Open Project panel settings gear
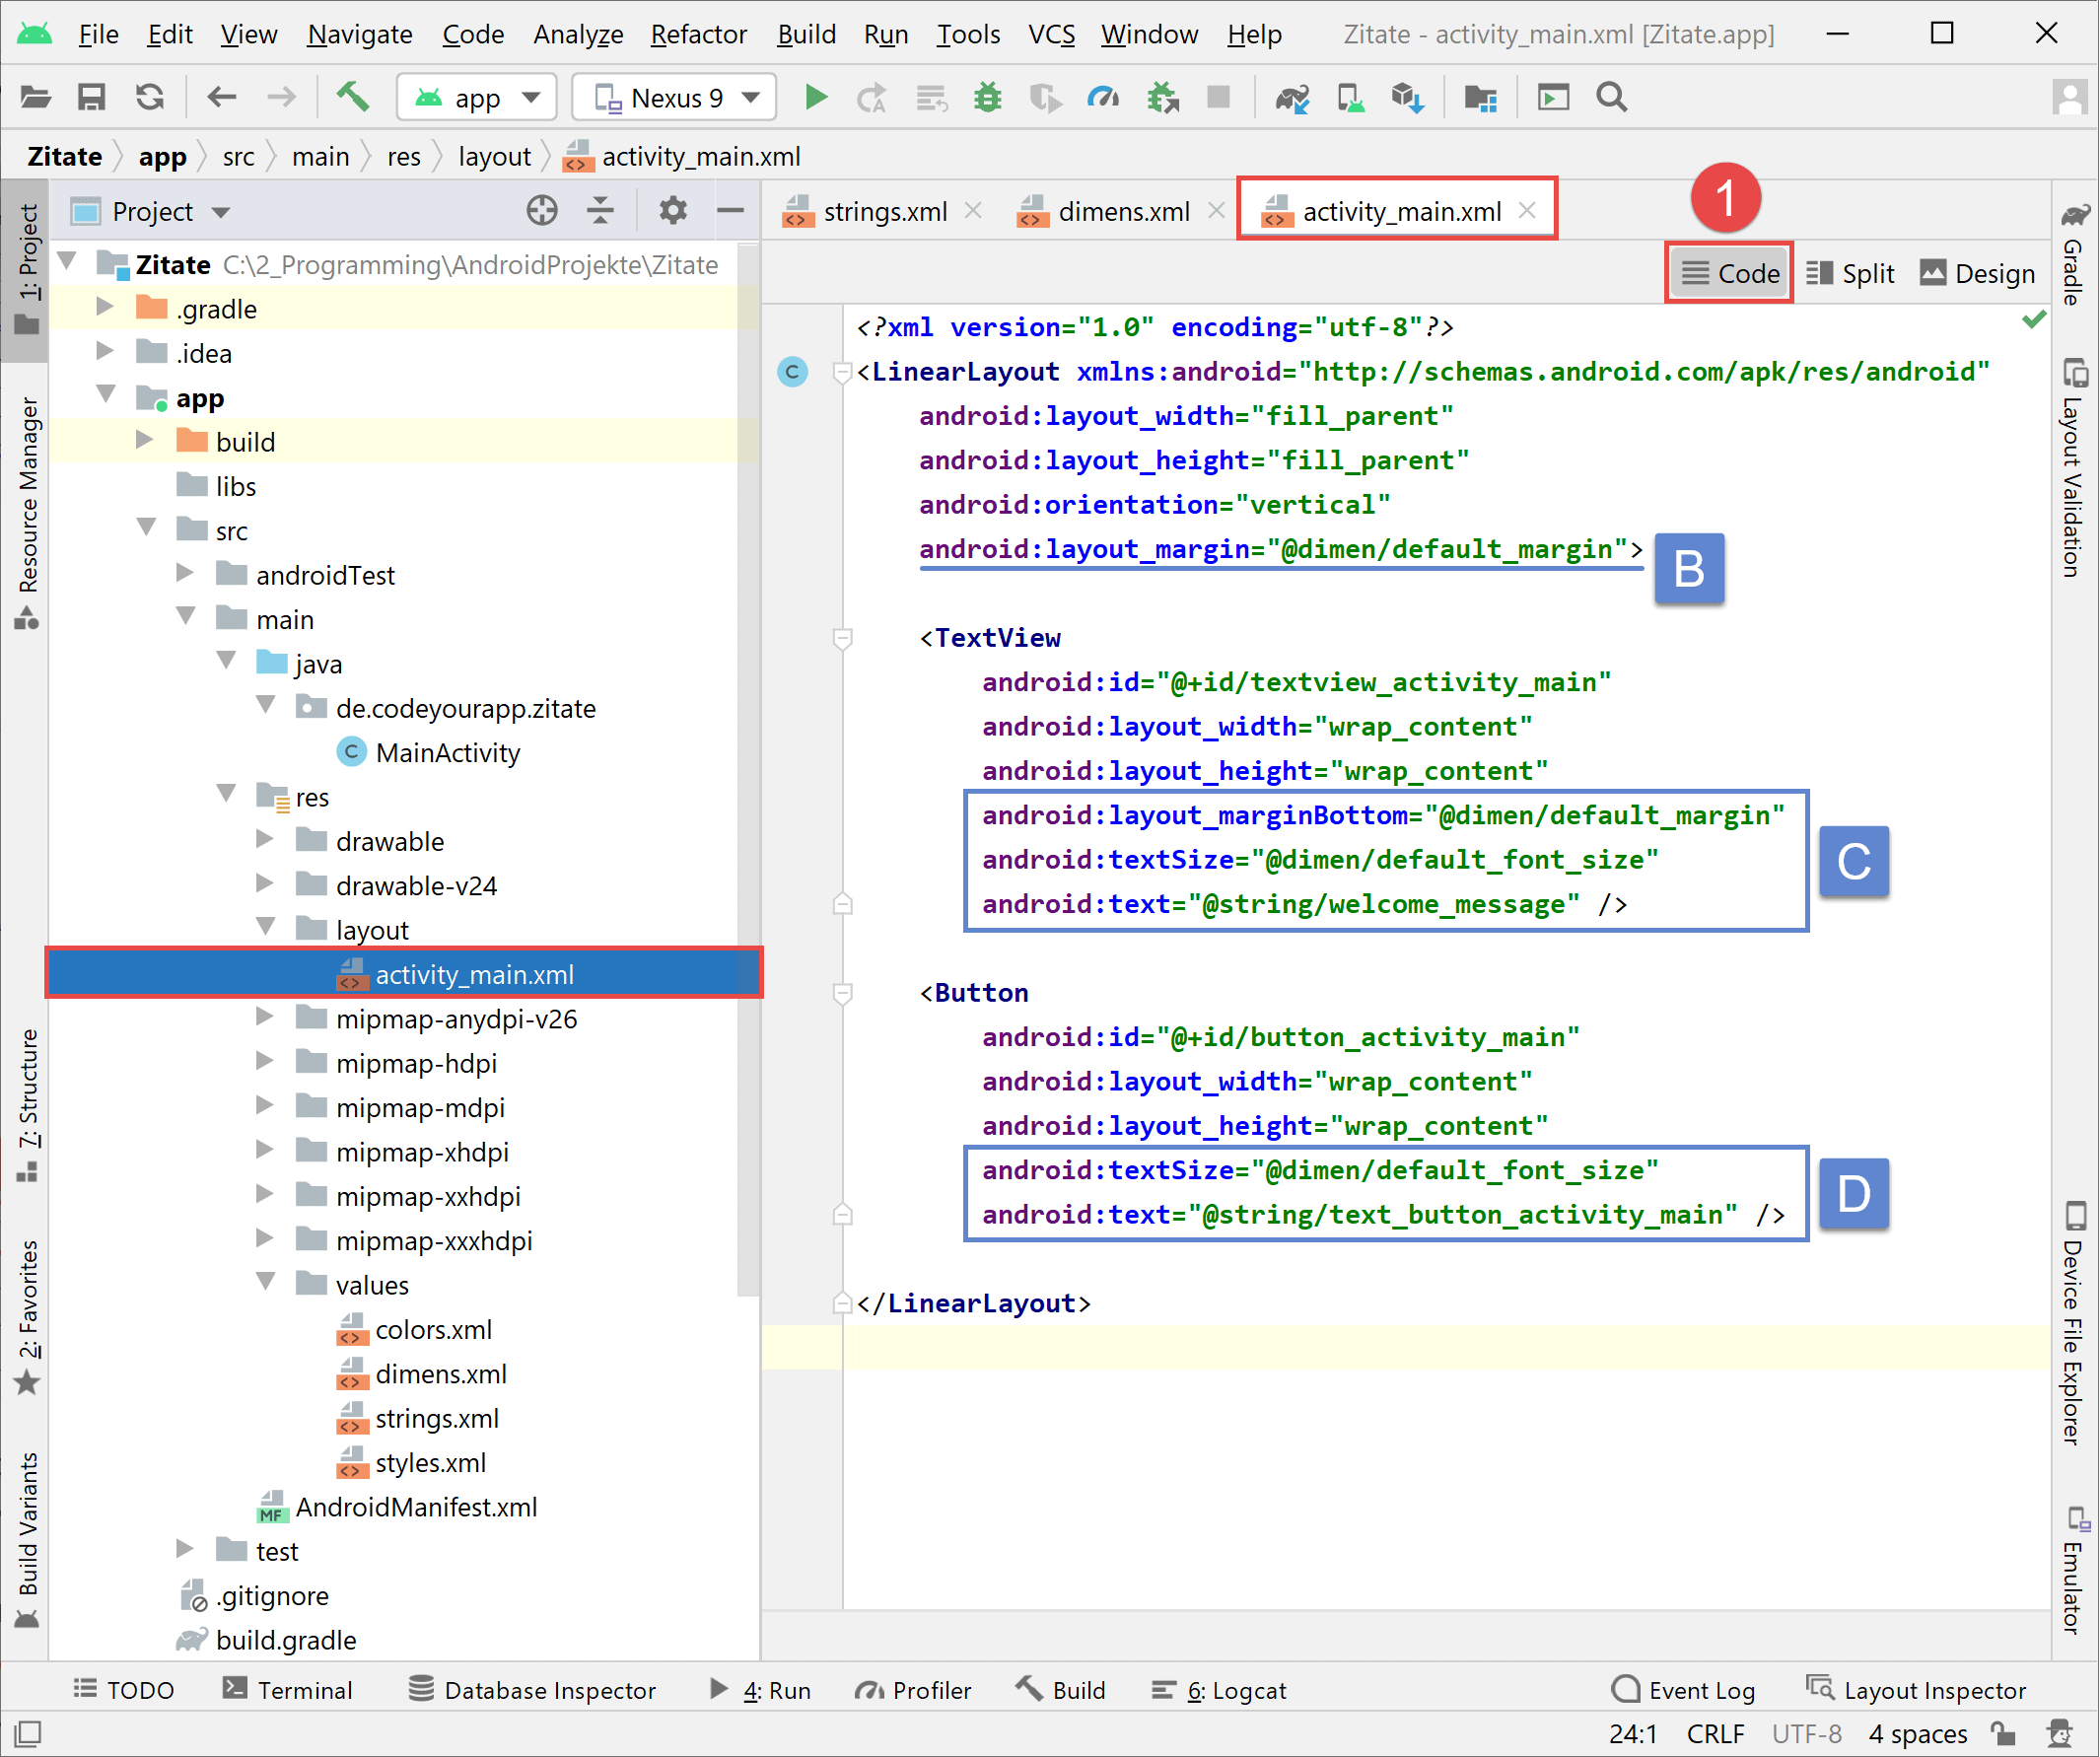Viewport: 2100px width, 1757px height. point(673,211)
